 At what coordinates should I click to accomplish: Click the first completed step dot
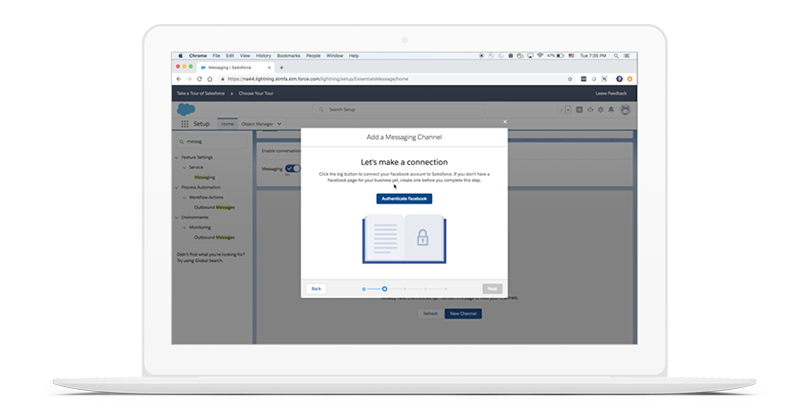(x=364, y=289)
